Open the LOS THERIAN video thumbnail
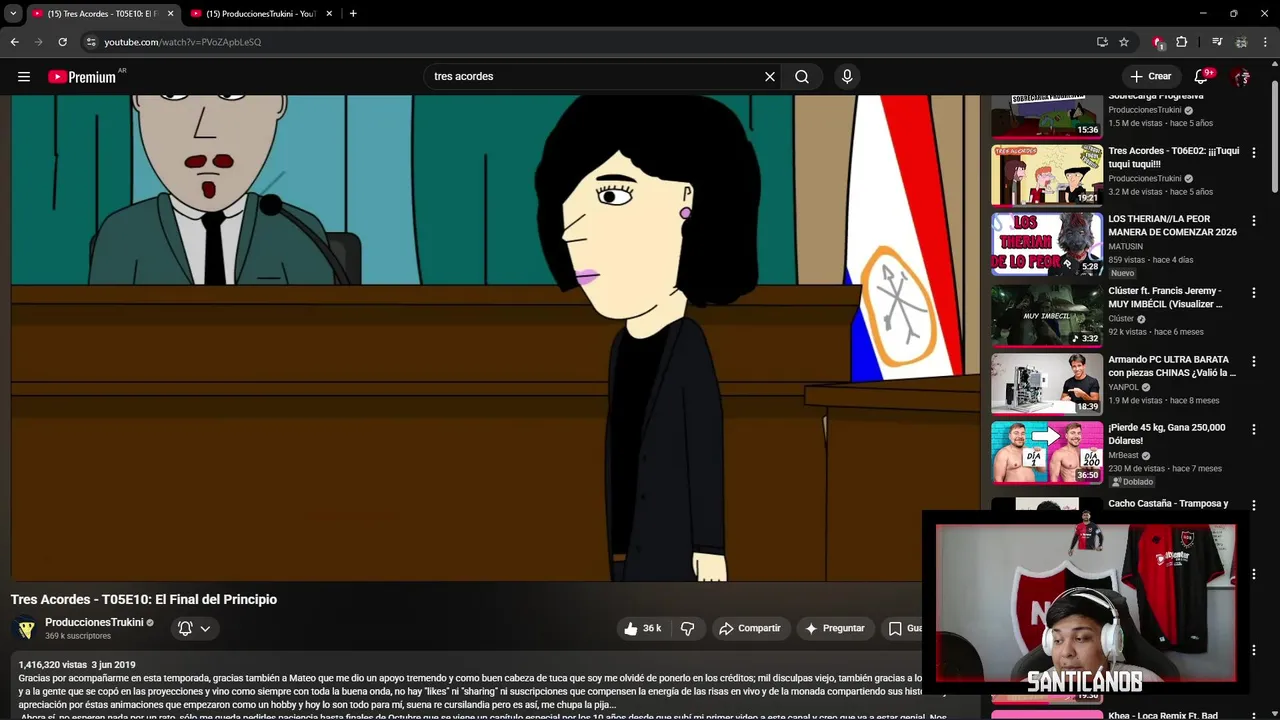Image resolution: width=1280 pixels, height=720 pixels. (1047, 243)
